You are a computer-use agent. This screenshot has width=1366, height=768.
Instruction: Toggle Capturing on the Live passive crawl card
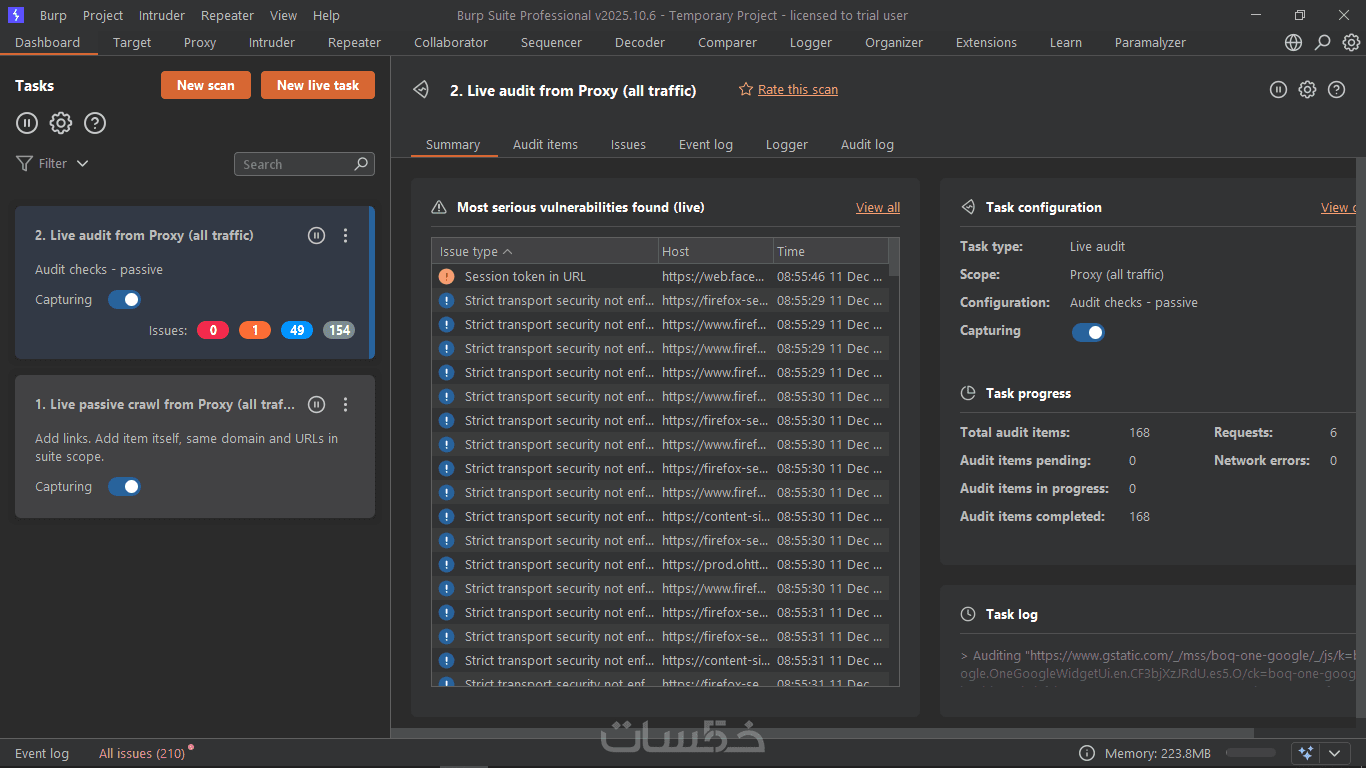(124, 487)
